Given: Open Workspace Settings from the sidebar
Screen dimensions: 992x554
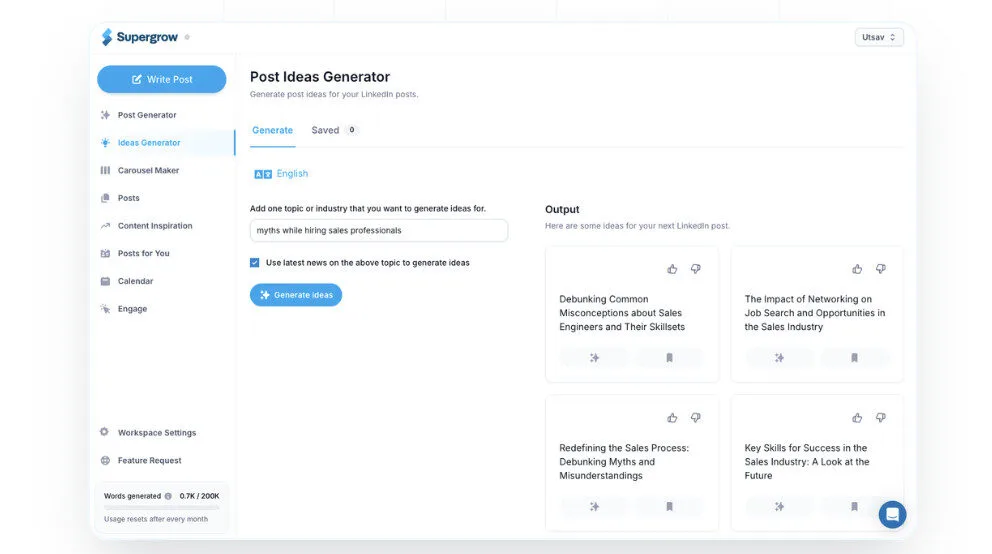Looking at the screenshot, I should pyautogui.click(x=156, y=433).
